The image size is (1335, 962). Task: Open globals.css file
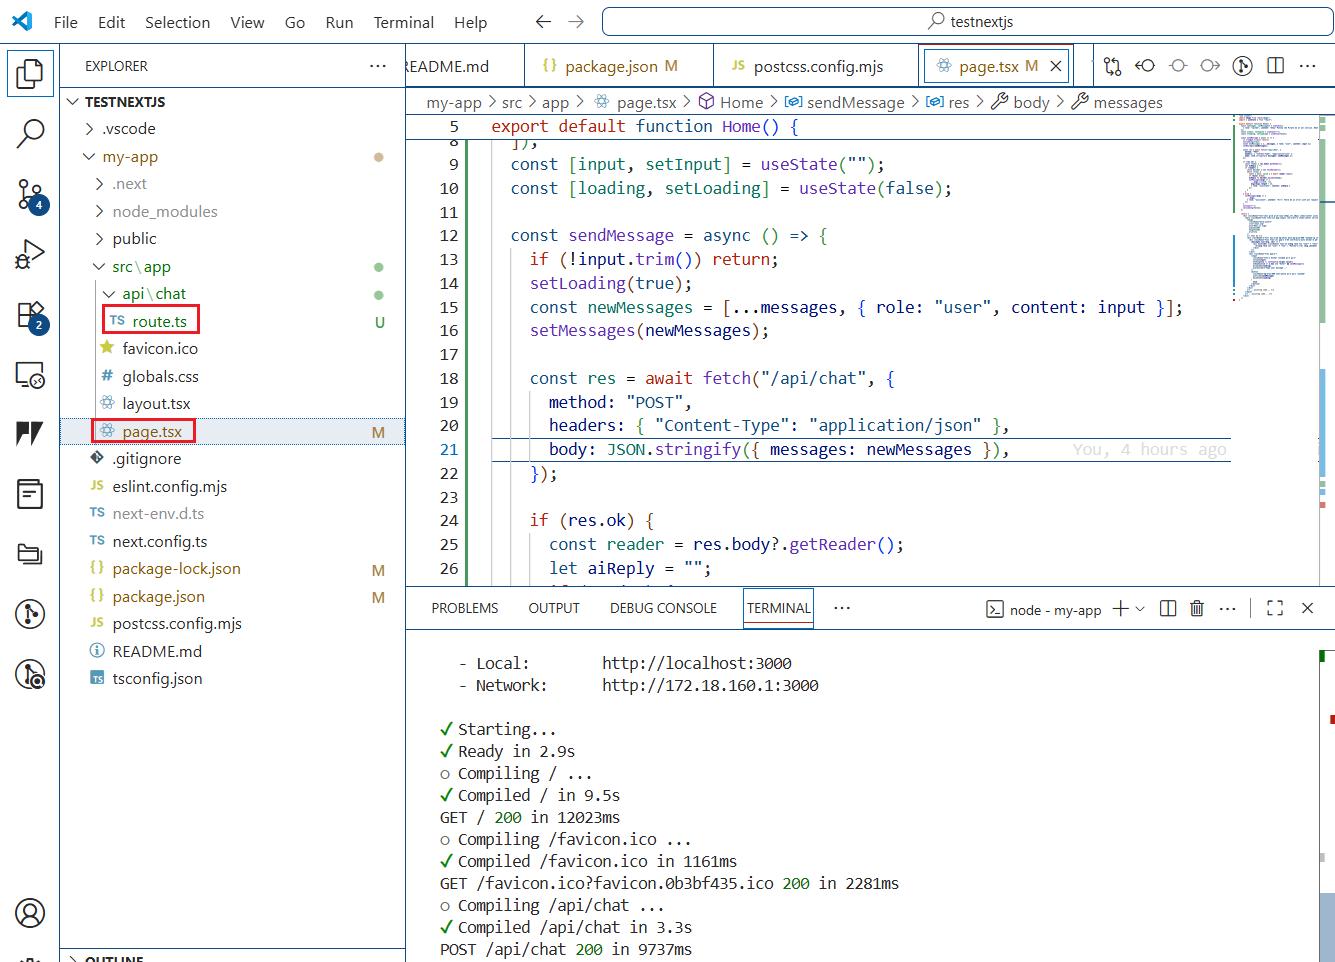point(232,377)
